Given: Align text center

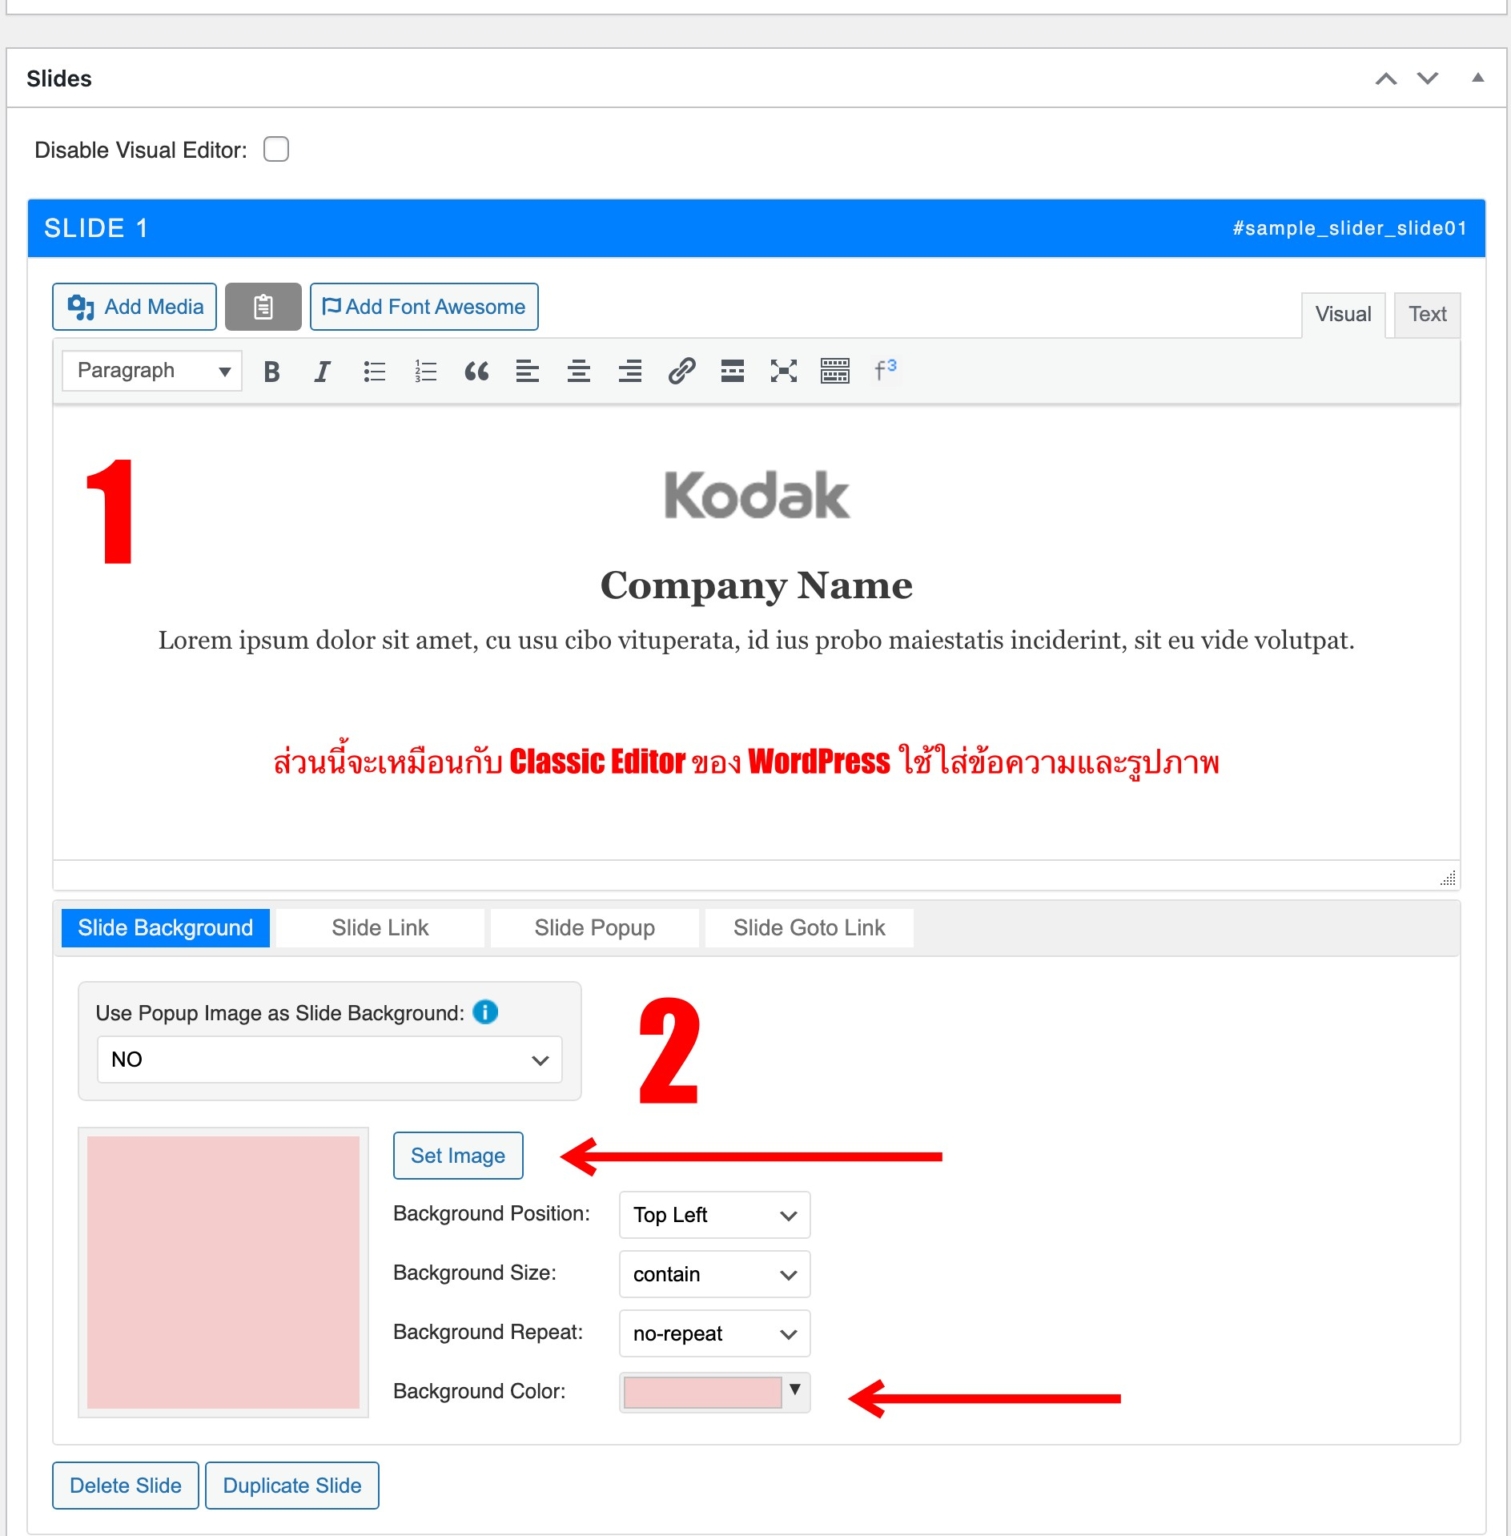Looking at the screenshot, I should 578,372.
